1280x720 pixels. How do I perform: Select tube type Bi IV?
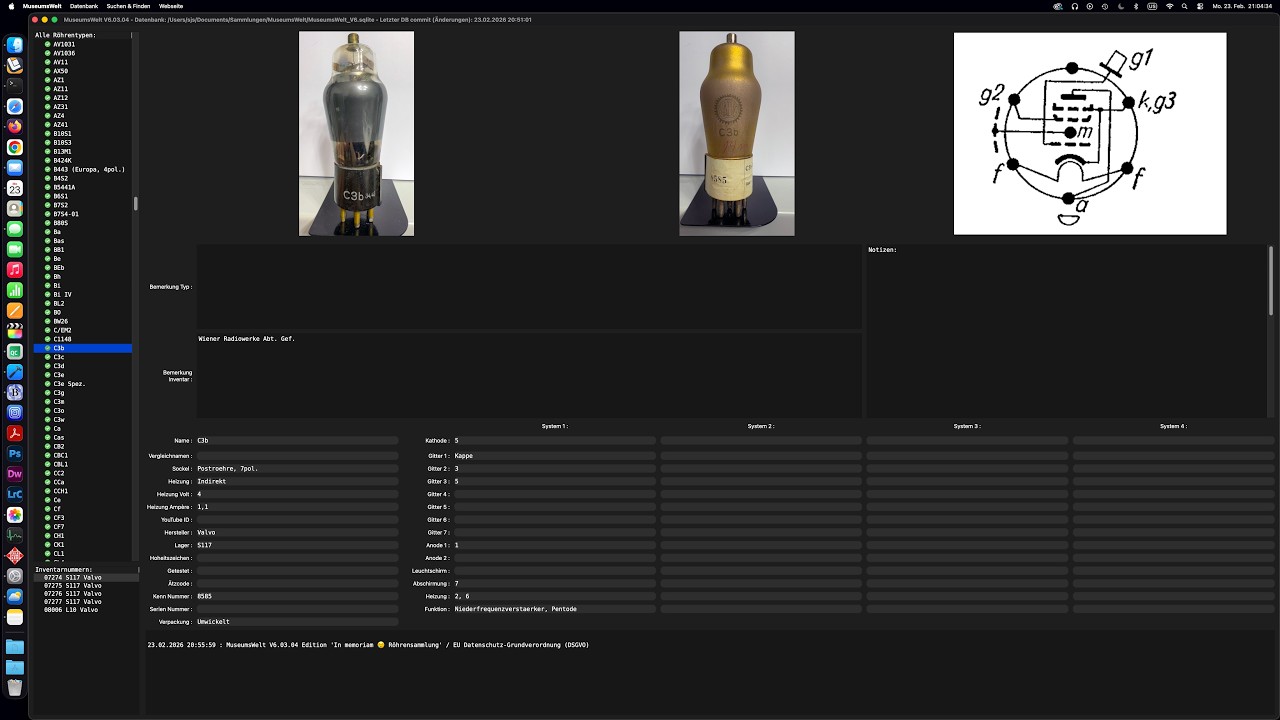pos(83,294)
